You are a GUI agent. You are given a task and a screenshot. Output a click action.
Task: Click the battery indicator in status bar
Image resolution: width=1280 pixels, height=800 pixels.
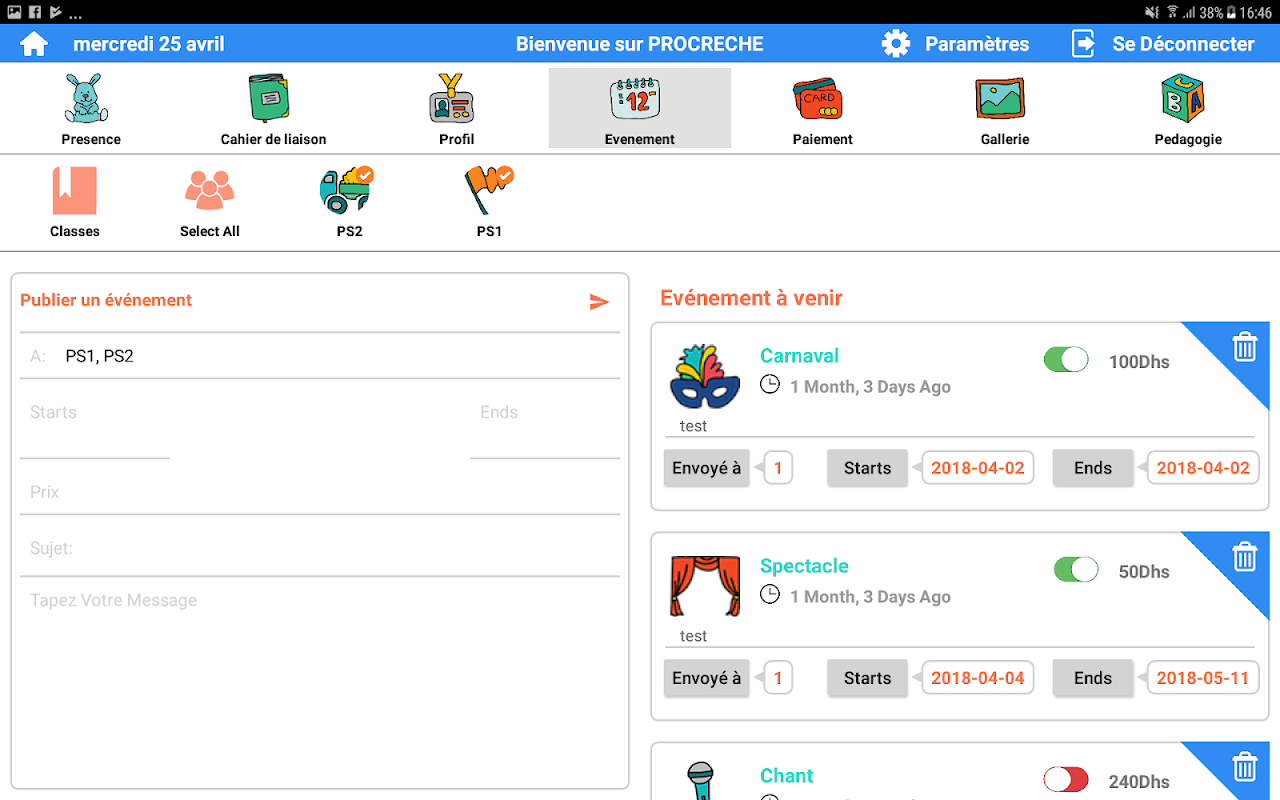point(1230,12)
